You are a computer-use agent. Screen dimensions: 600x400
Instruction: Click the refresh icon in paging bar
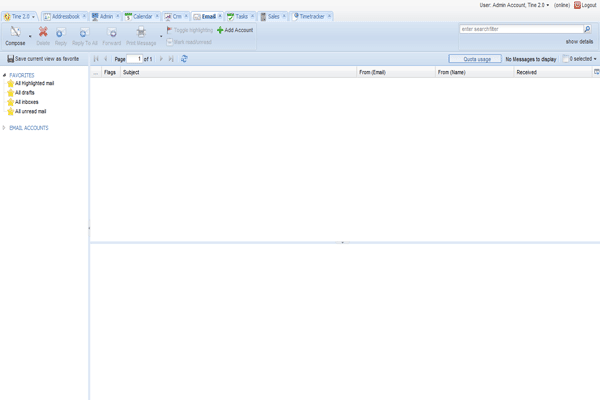pos(184,59)
